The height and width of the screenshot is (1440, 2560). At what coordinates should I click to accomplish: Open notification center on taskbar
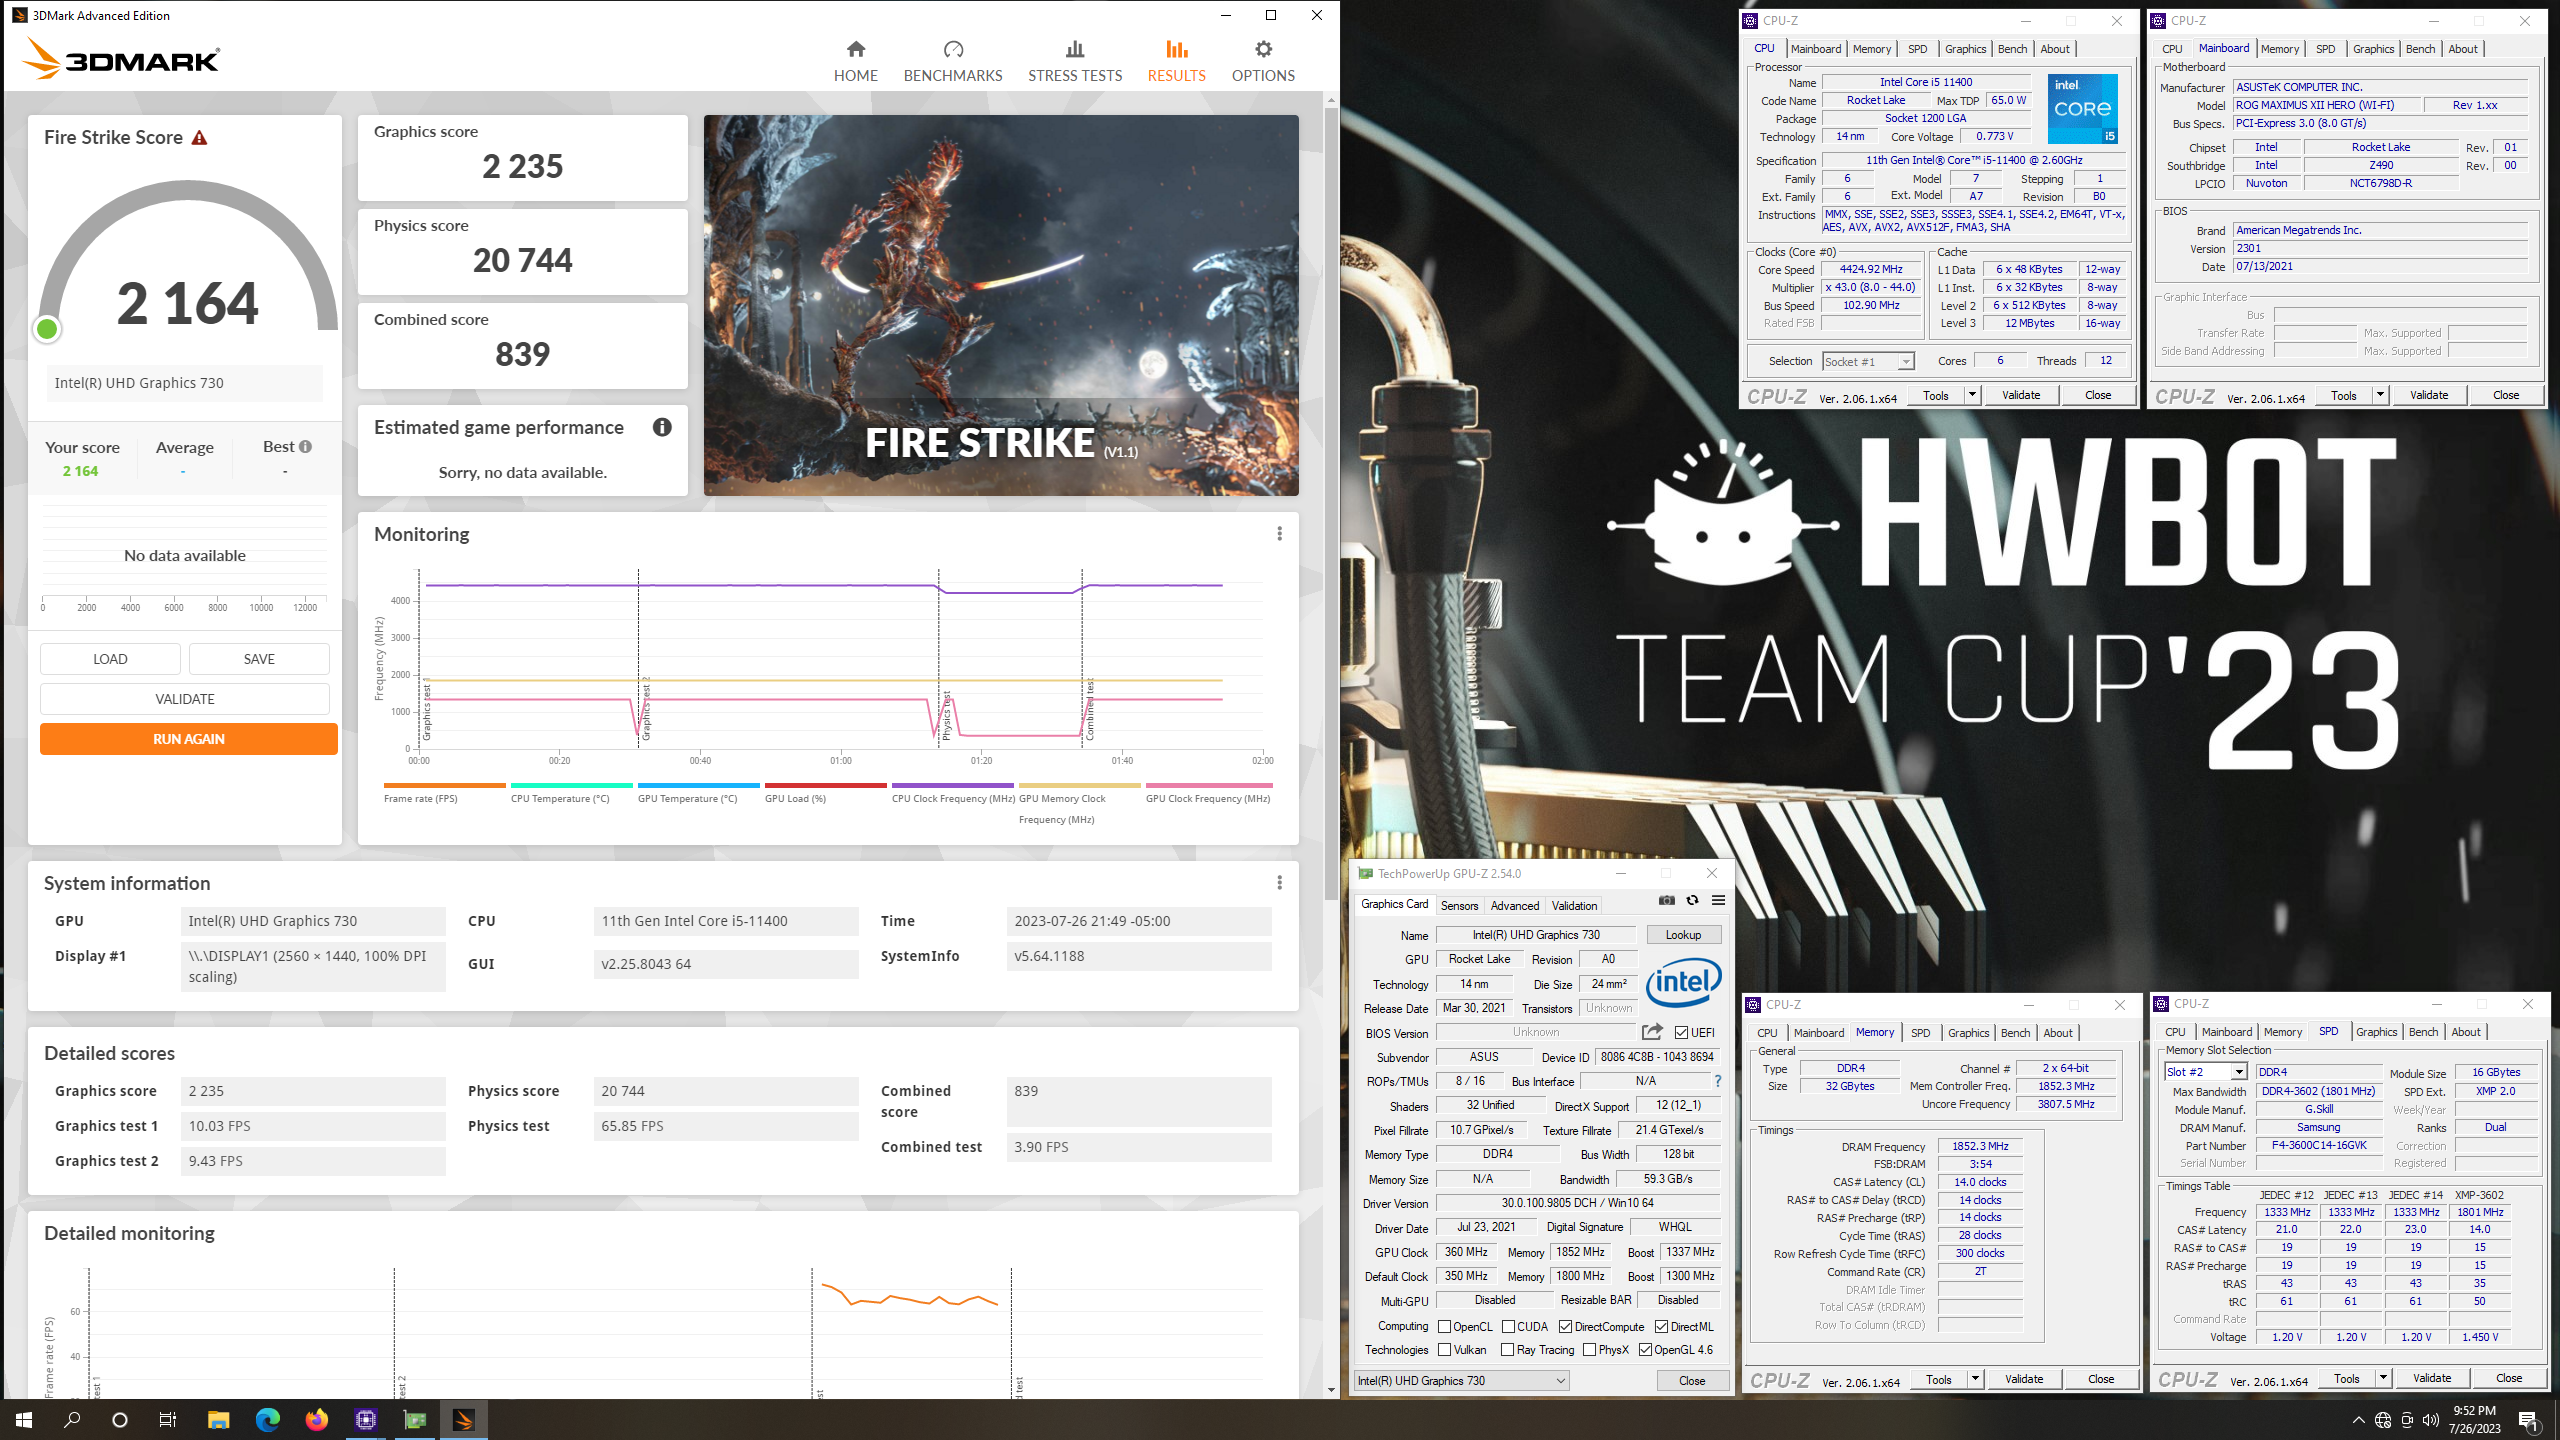2528,1420
